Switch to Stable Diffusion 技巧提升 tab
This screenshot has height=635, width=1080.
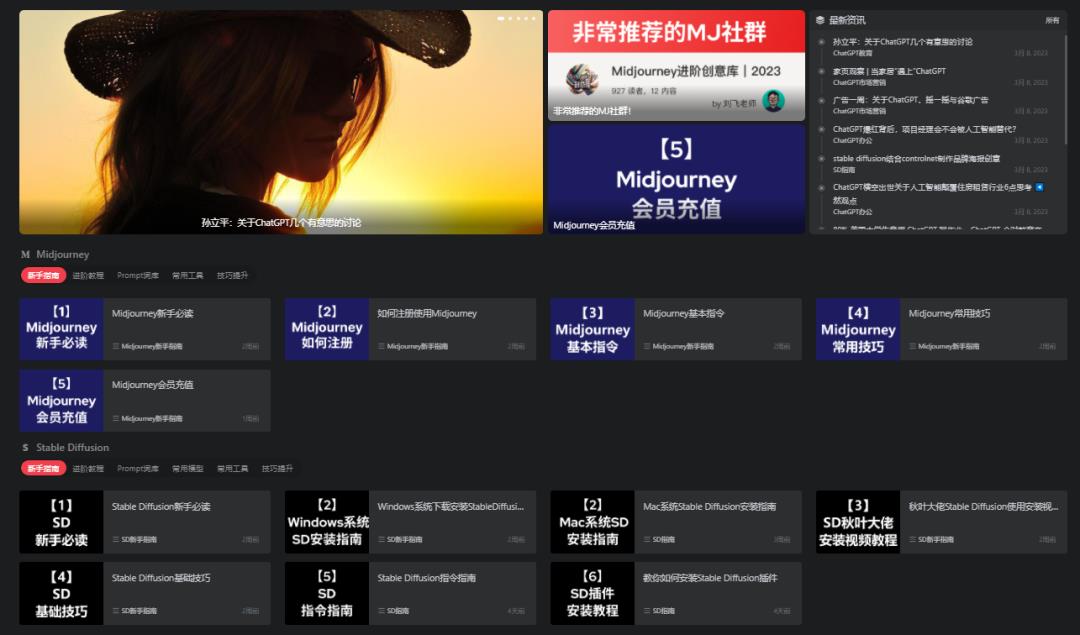tap(277, 468)
